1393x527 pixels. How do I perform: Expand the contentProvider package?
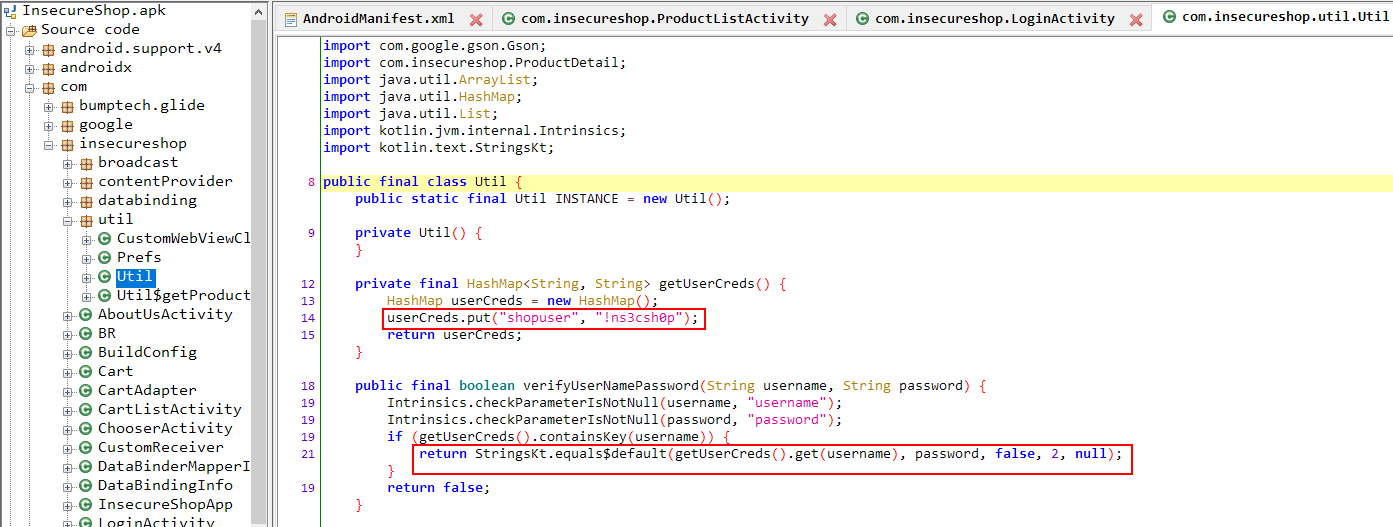[68, 182]
